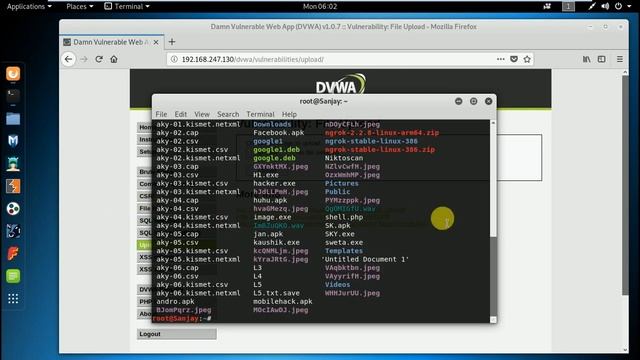
Task: Open the Places menu in the top bar
Action: click(x=80, y=6)
